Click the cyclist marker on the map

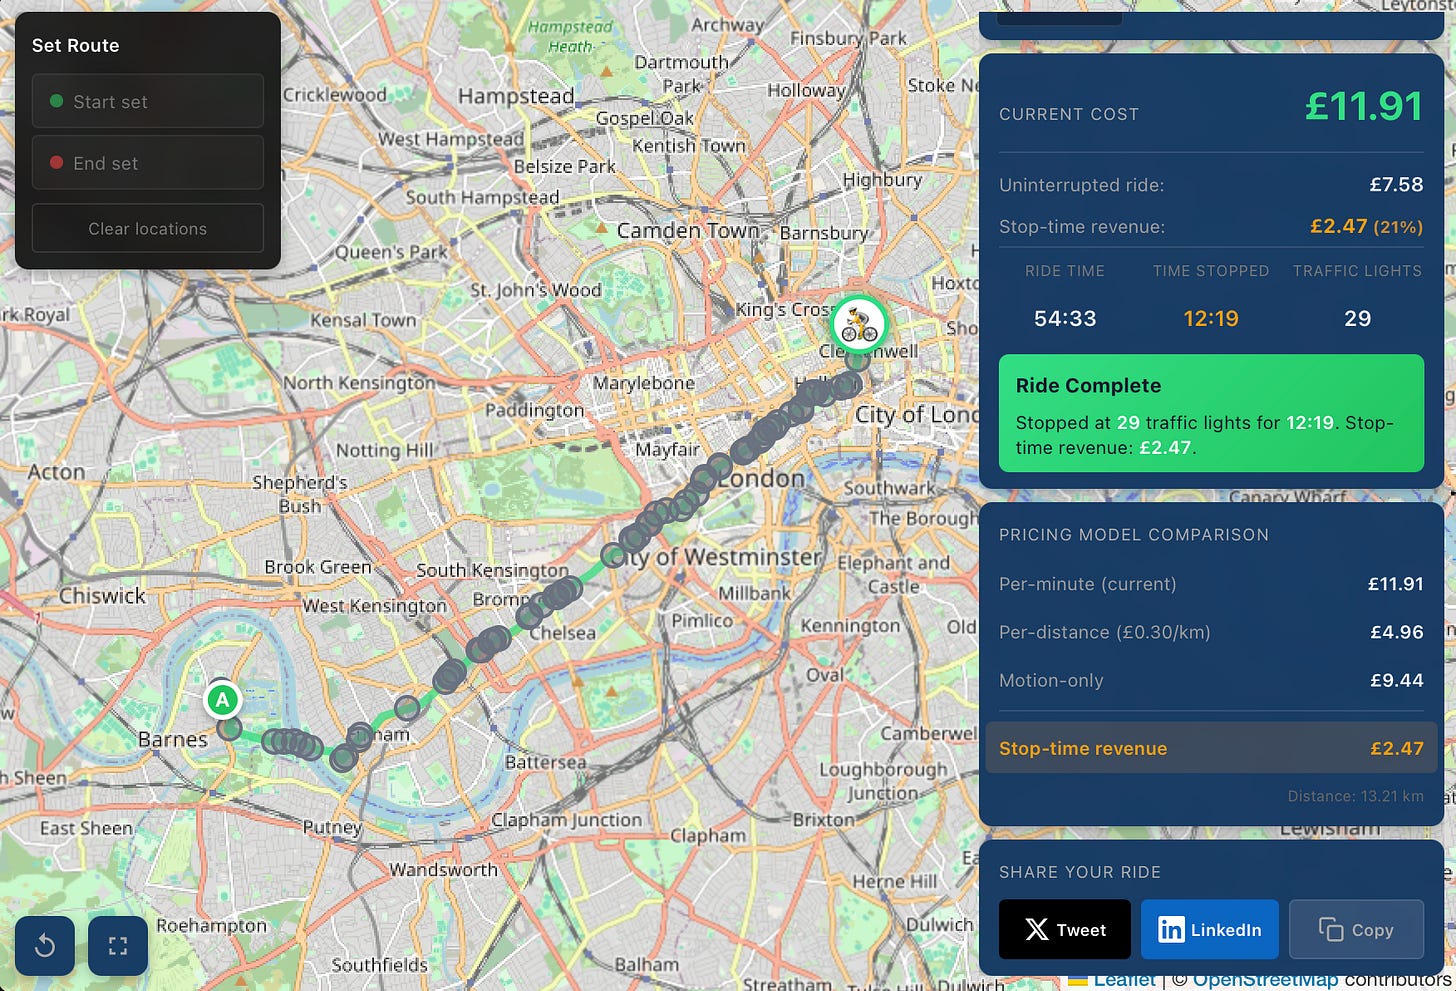tap(859, 323)
